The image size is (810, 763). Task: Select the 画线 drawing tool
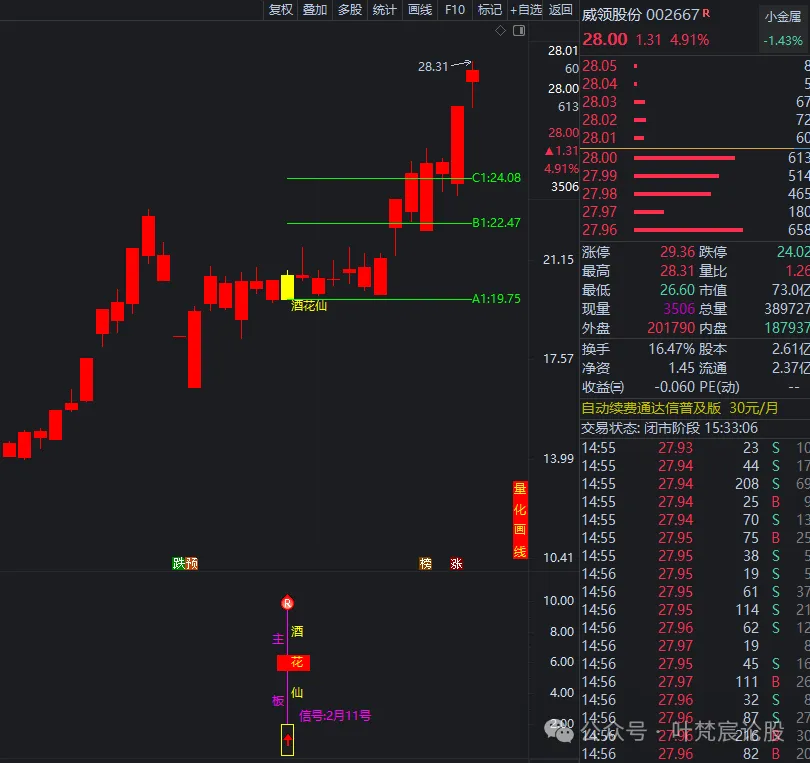pos(420,10)
